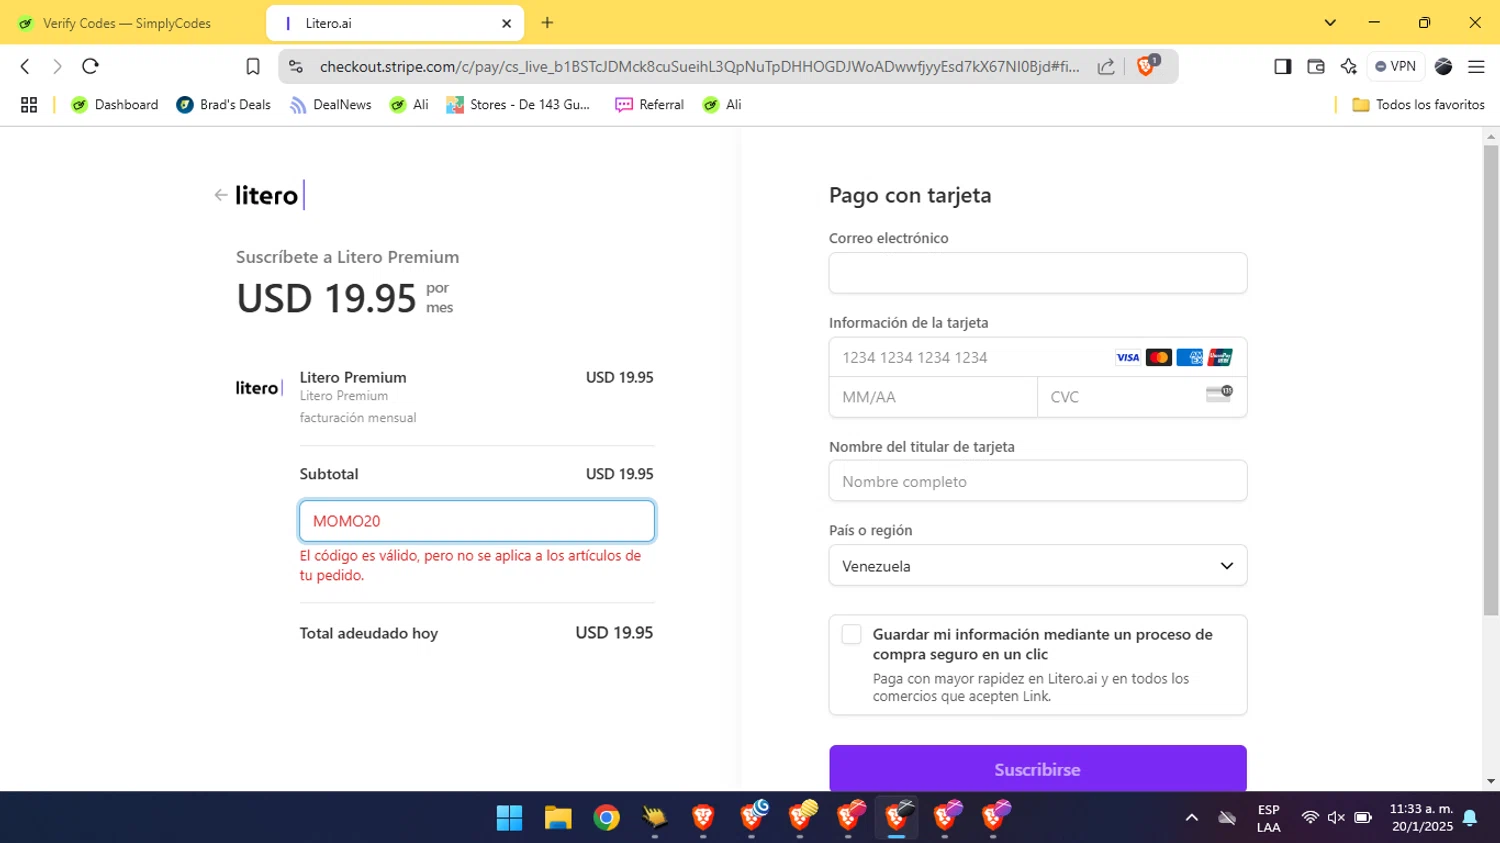Viewport: 1500px width, 843px height.
Task: Go back using the browser back arrow
Action: (x=25, y=66)
